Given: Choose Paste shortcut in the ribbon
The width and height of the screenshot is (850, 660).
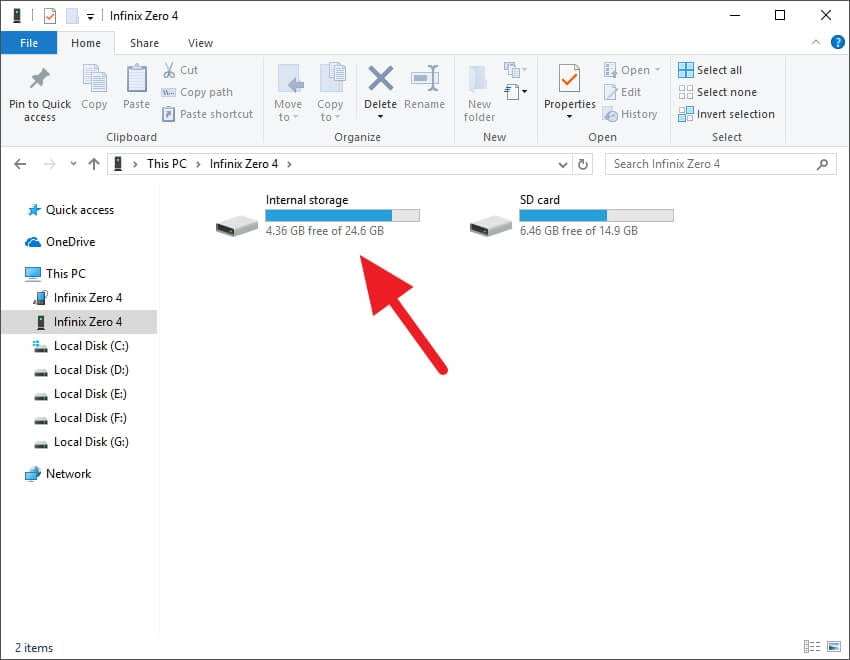Looking at the screenshot, I should coord(207,114).
